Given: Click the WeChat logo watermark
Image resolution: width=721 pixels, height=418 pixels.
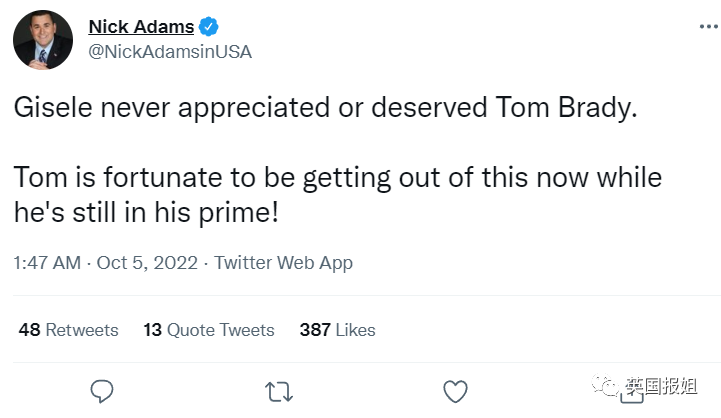Looking at the screenshot, I should [x=604, y=384].
